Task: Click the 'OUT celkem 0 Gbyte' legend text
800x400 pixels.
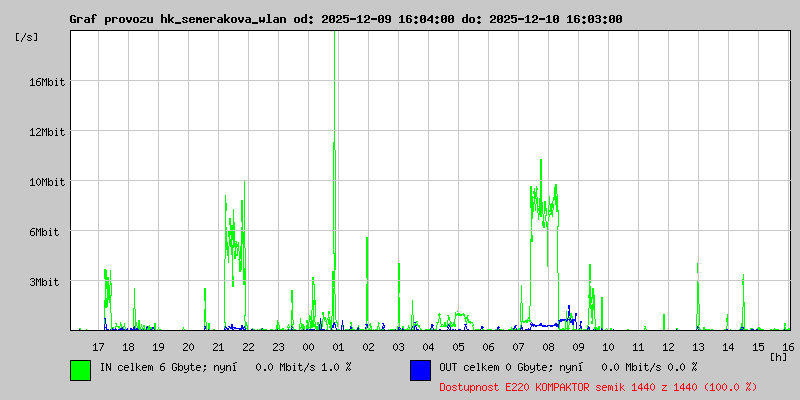Action: click(x=492, y=367)
